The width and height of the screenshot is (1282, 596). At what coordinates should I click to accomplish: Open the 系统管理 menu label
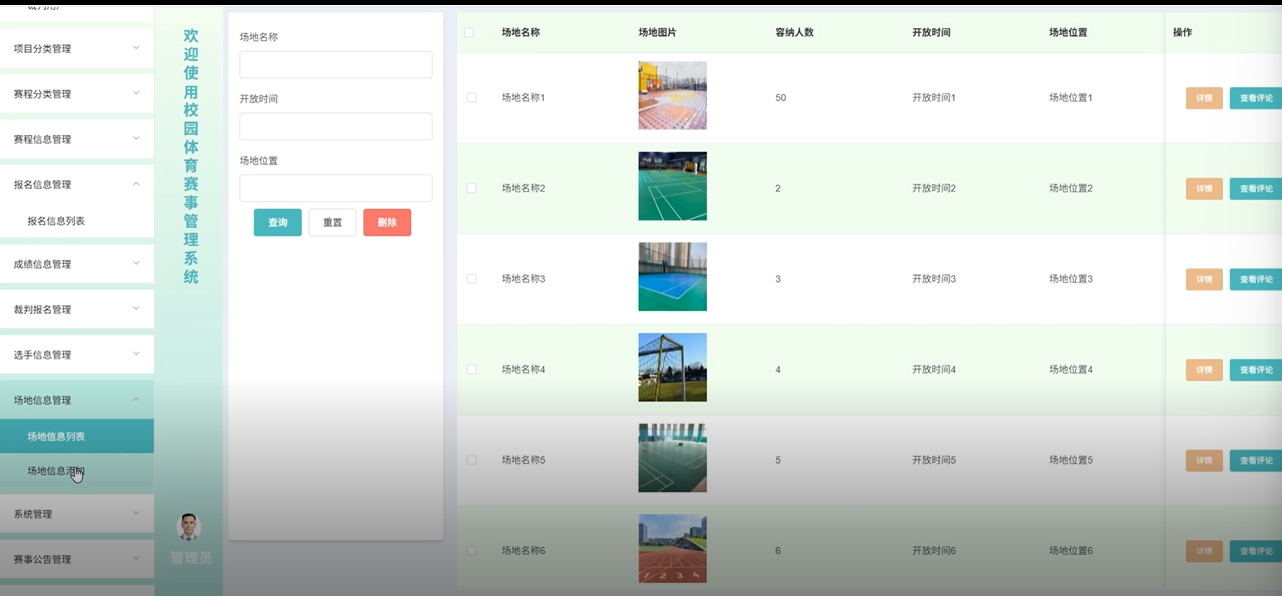pyautogui.click(x=32, y=514)
